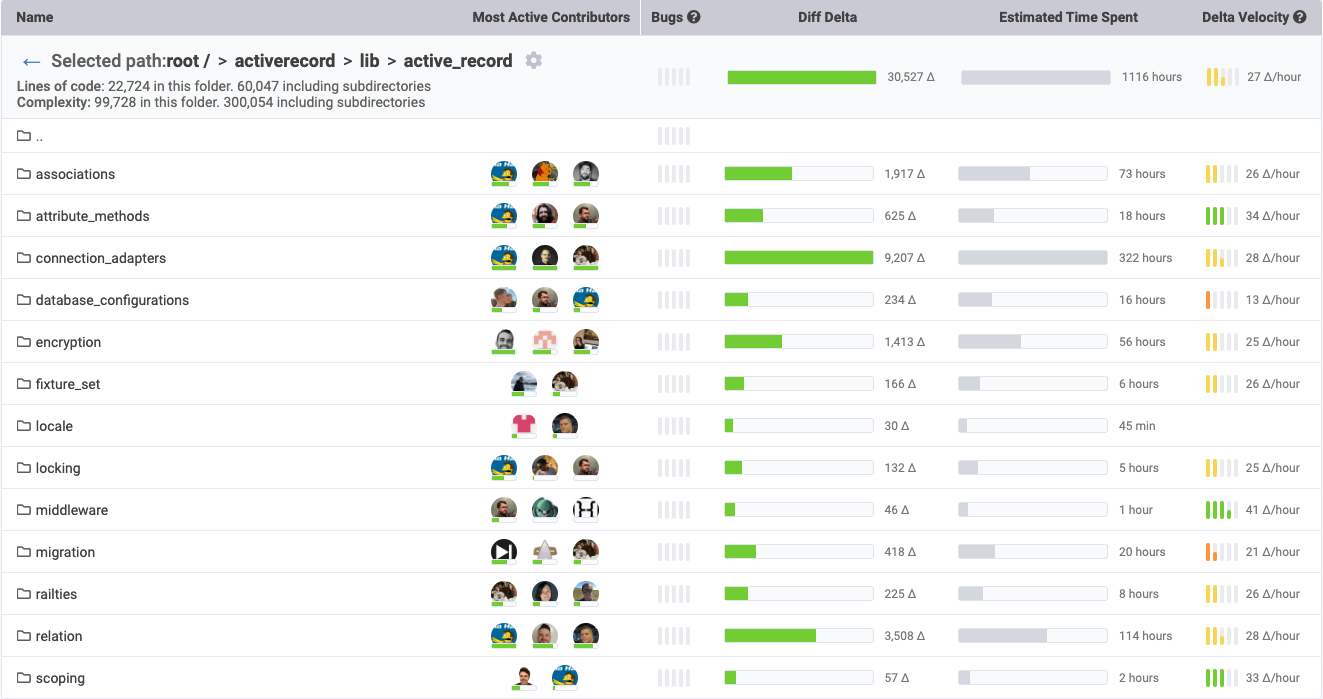Screen dimensions: 1323x699
Task: Click the Bugs help question mark icon
Action: tap(694, 17)
